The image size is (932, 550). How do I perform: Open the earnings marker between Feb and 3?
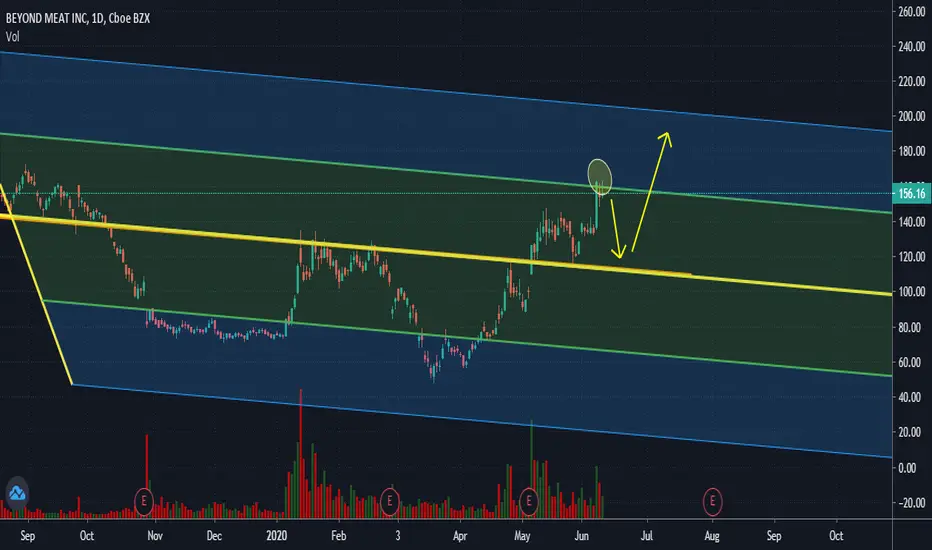click(x=389, y=501)
